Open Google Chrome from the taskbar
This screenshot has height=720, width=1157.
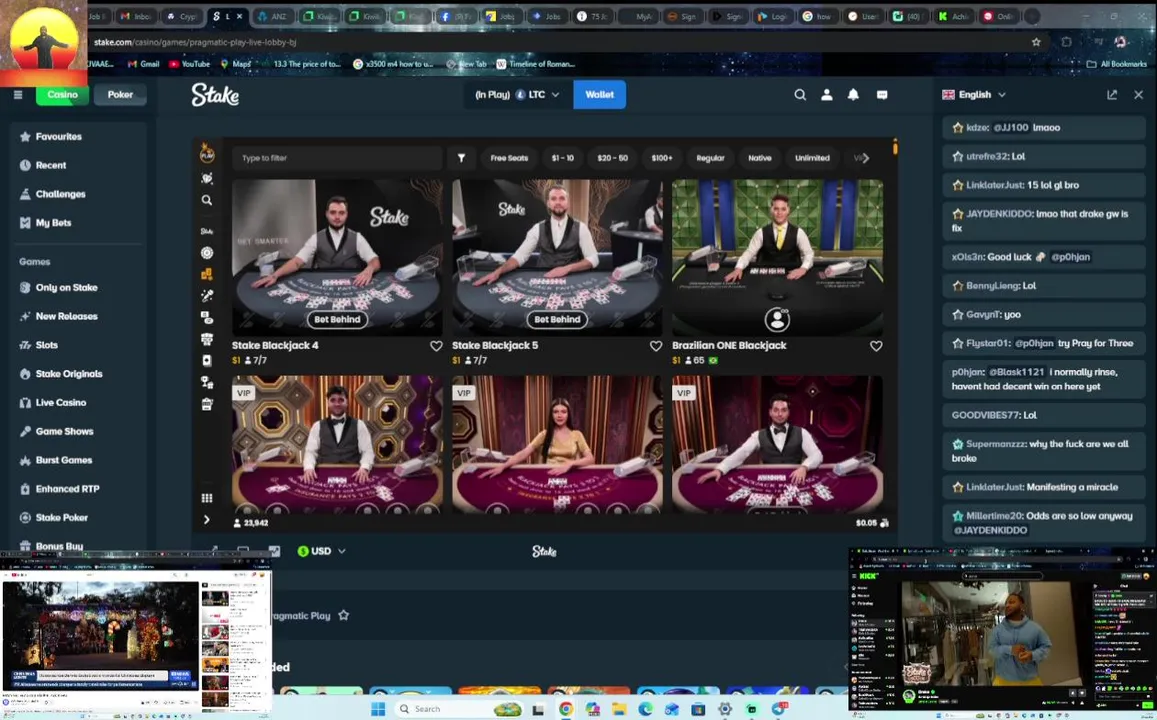(566, 709)
